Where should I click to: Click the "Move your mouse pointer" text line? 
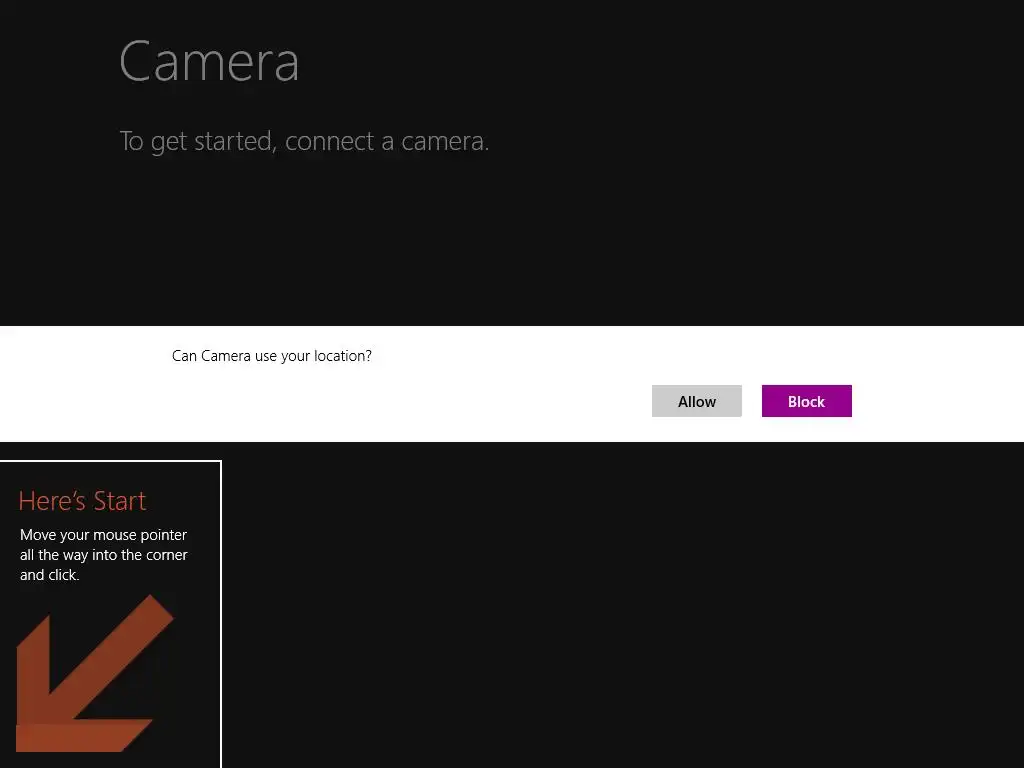pos(103,535)
